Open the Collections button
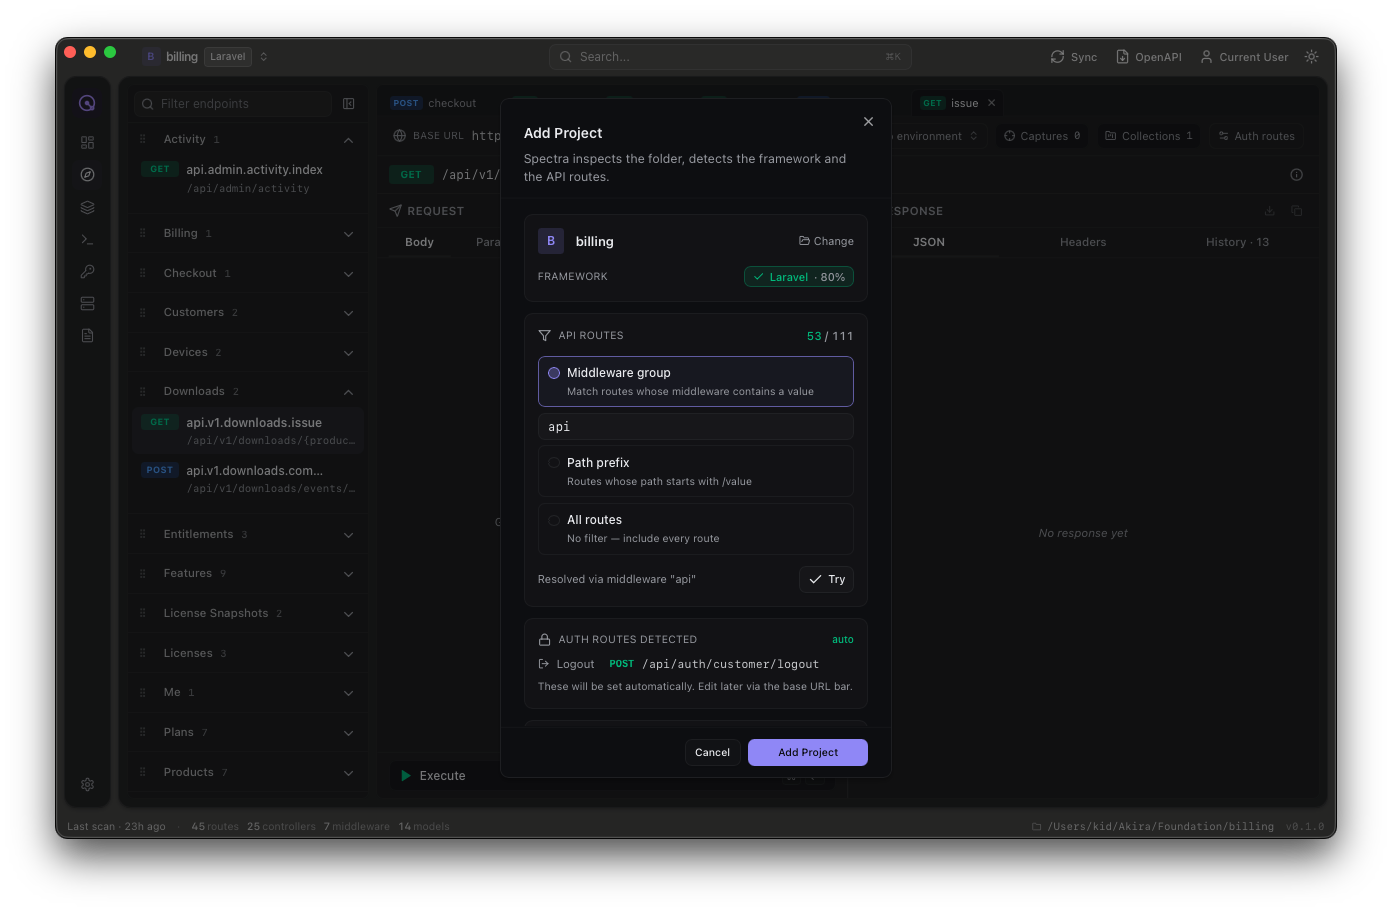The width and height of the screenshot is (1392, 912). (1148, 136)
